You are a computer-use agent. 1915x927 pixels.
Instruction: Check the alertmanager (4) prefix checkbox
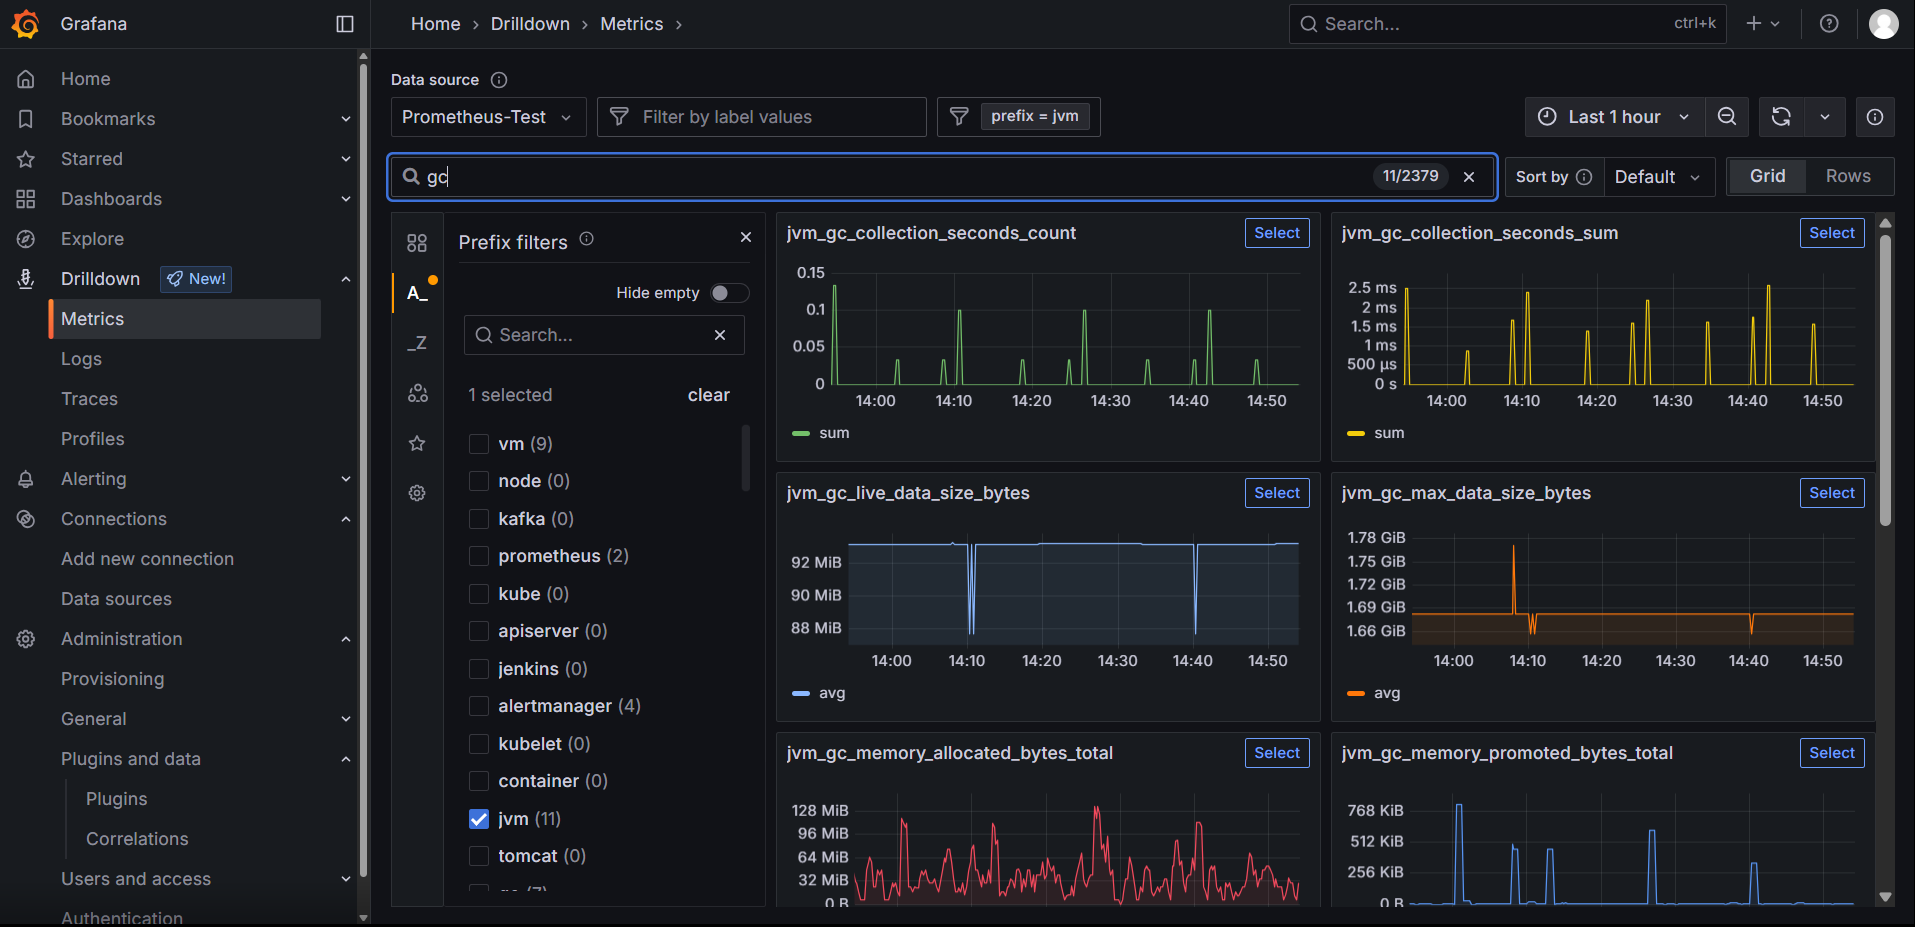(479, 706)
